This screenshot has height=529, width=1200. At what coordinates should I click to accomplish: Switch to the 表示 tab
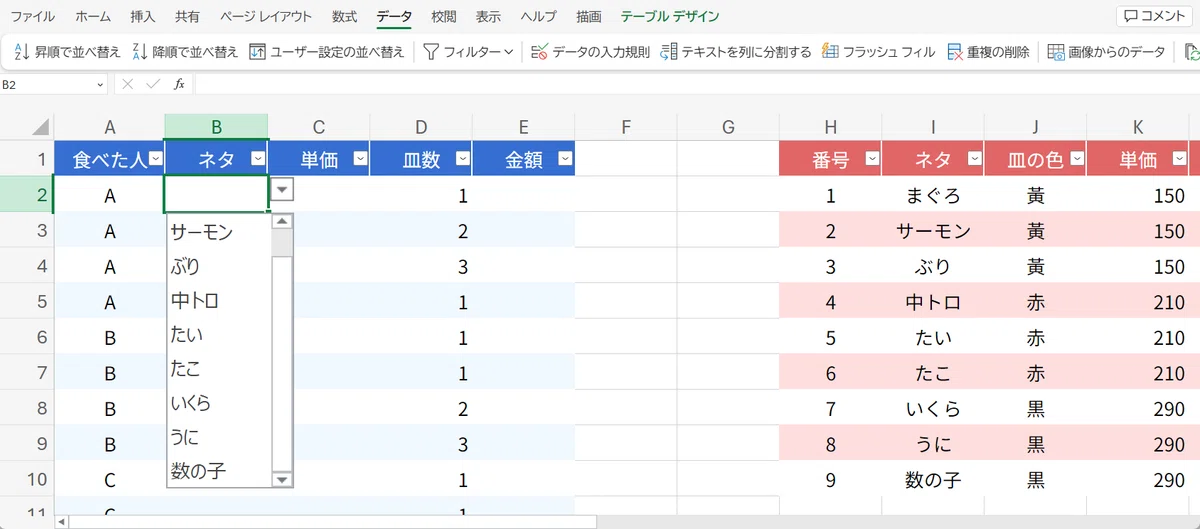click(x=488, y=17)
